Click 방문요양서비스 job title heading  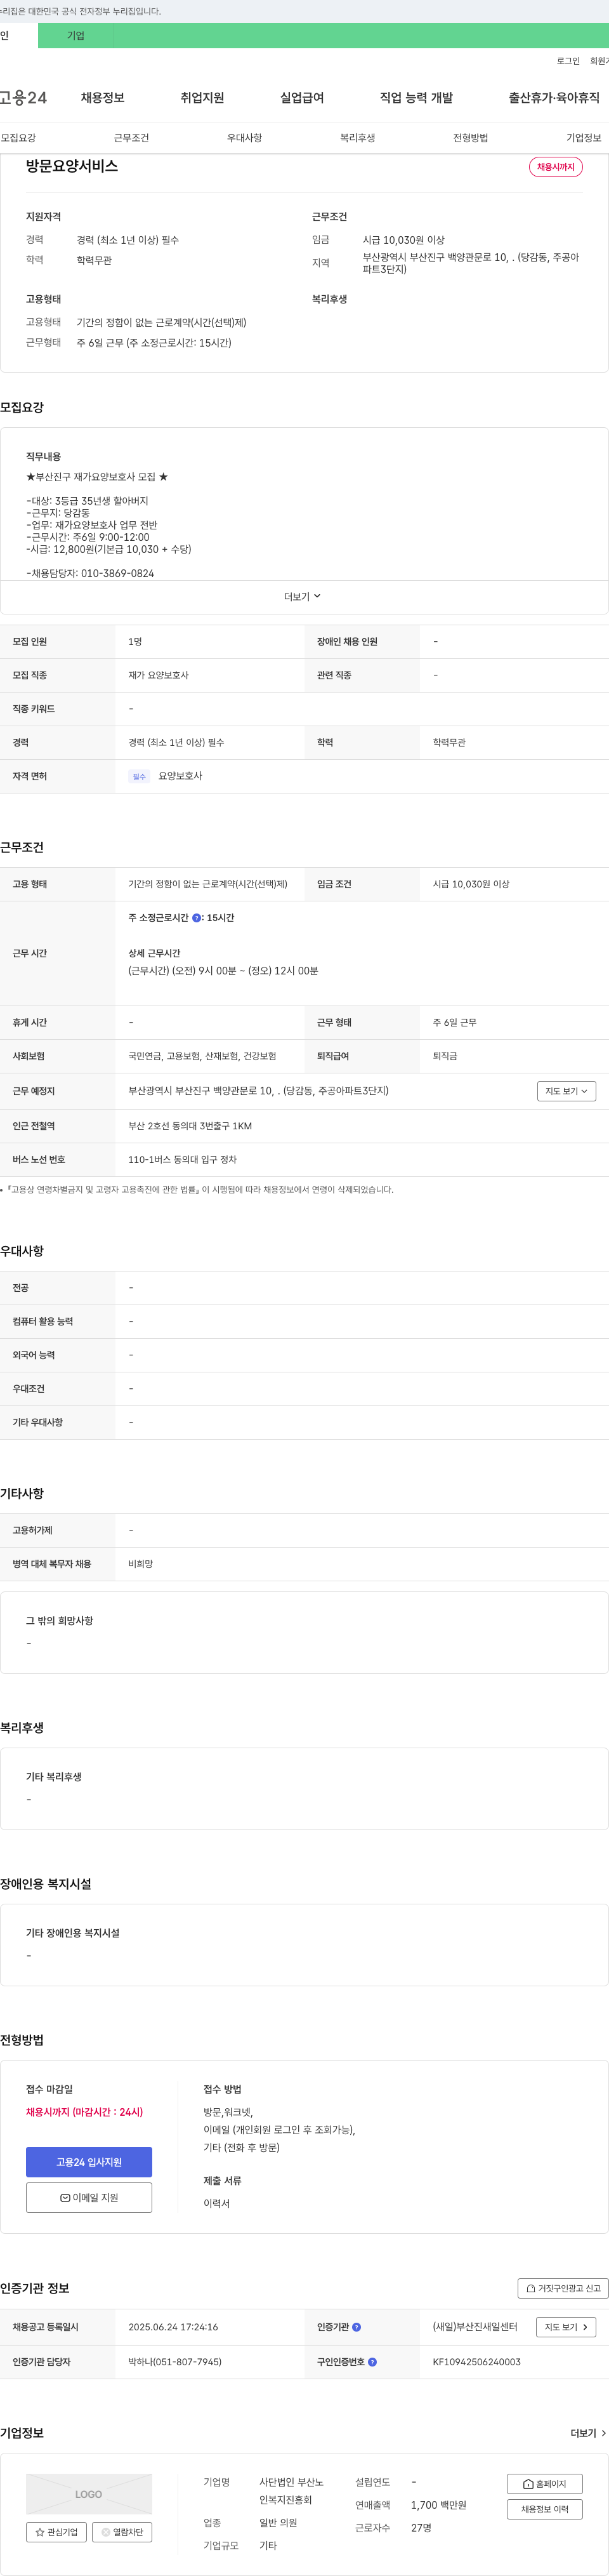point(72,166)
